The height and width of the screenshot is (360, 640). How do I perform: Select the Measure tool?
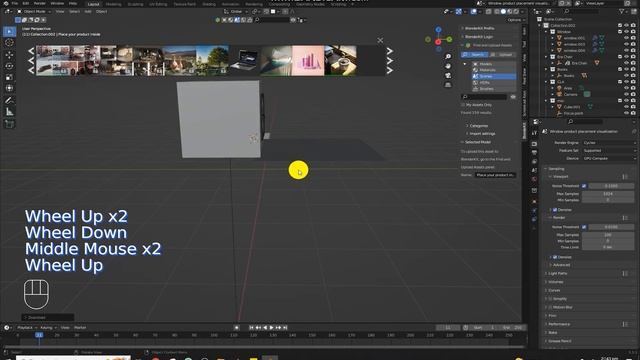click(x=9, y=112)
